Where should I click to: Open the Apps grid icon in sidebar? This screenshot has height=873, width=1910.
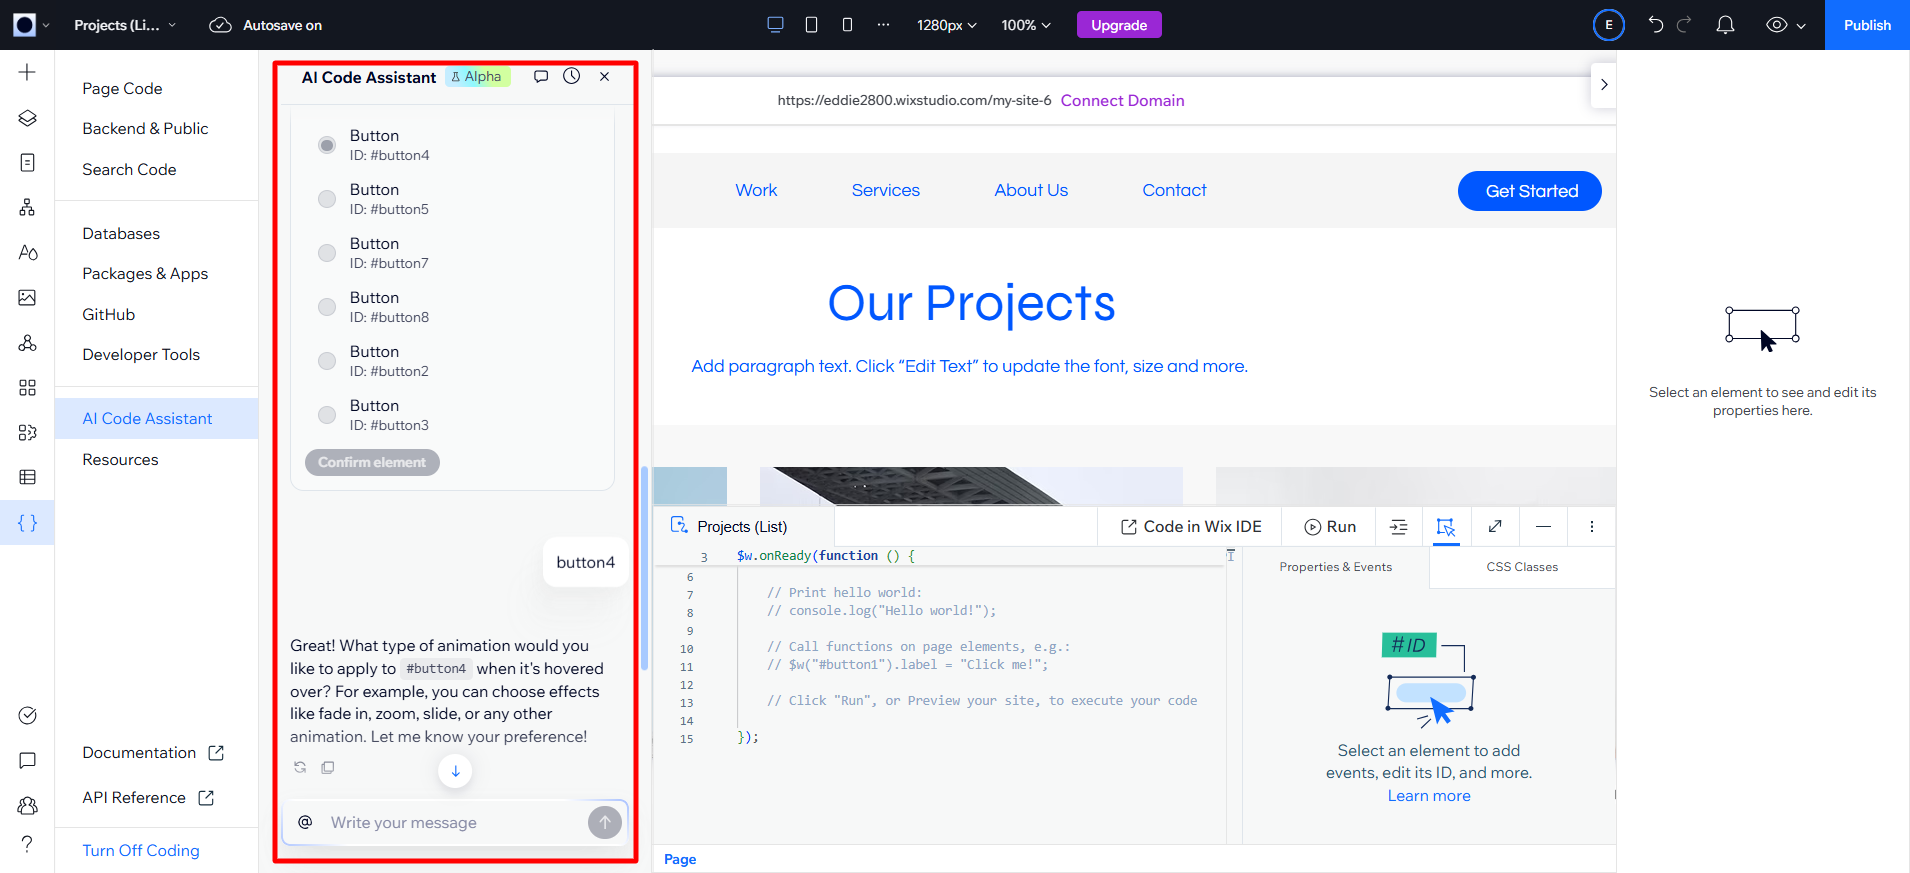(x=27, y=387)
